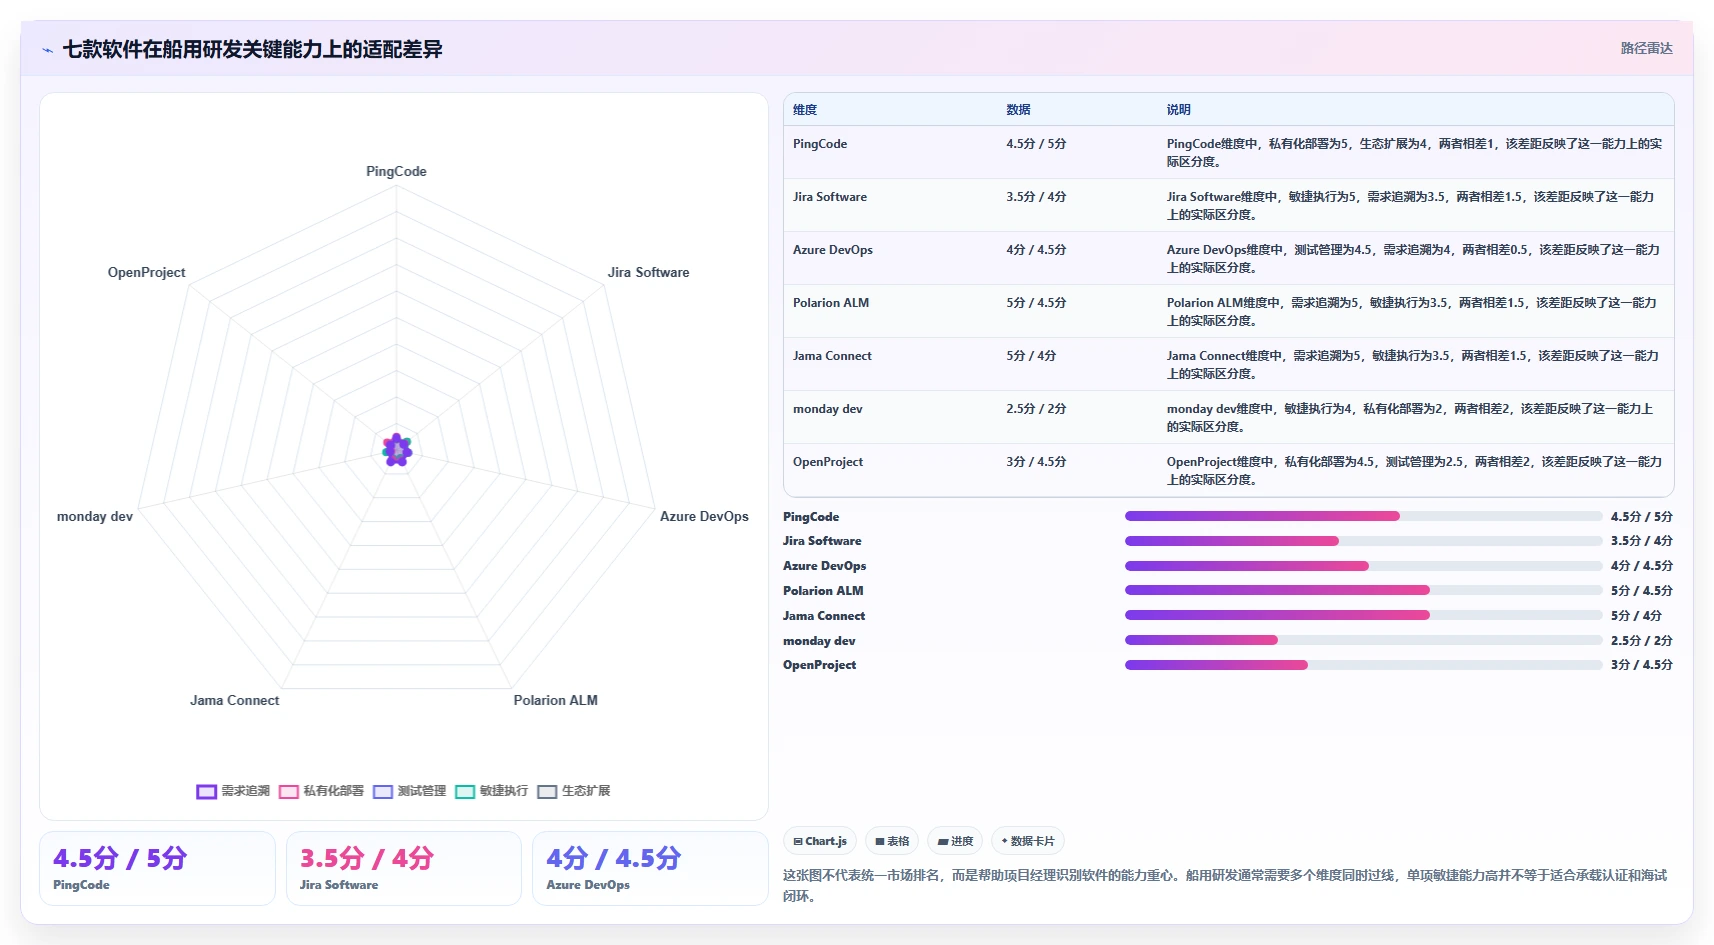Viewport: 1714px width, 945px height.
Task: Click the 路径雷达 label in the header
Action: 1646,48
